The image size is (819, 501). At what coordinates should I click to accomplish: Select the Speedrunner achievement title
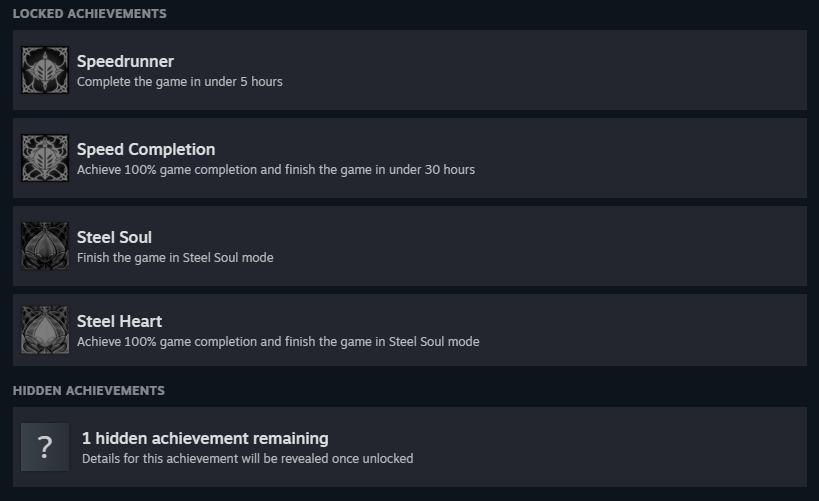(125, 61)
